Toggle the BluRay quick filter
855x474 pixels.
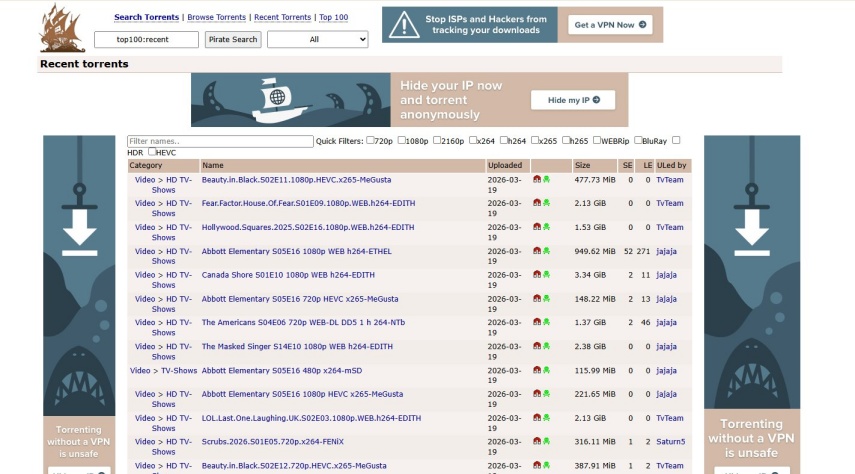pyautogui.click(x=638, y=140)
